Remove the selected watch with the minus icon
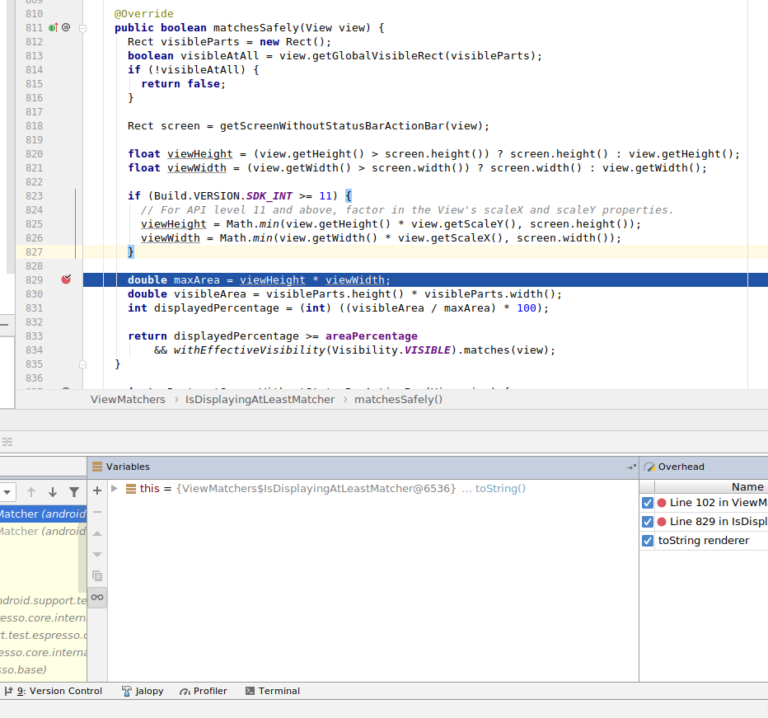 tap(97, 512)
